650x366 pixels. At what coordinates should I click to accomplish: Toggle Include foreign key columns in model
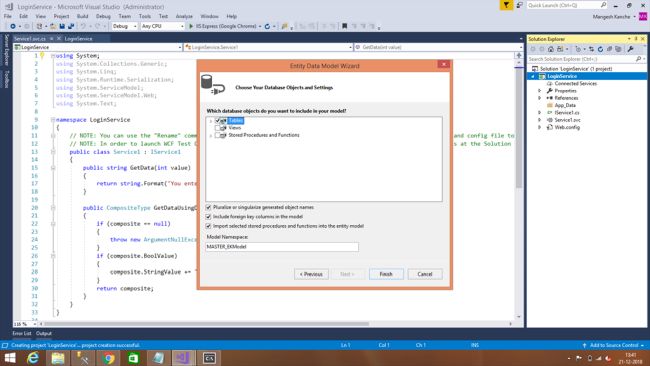coord(209,217)
